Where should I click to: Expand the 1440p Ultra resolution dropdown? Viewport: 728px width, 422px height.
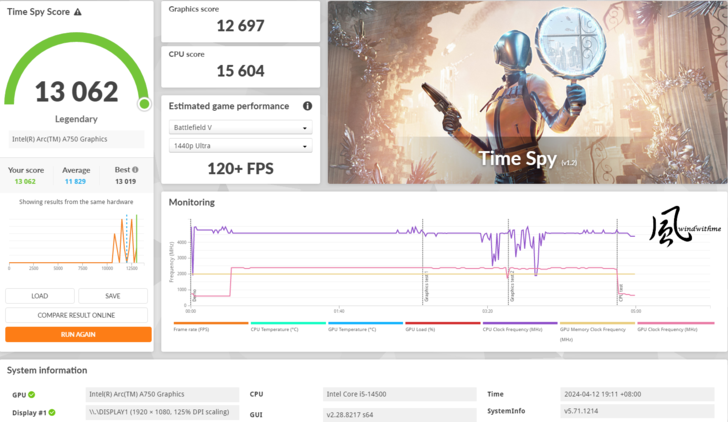(240, 146)
